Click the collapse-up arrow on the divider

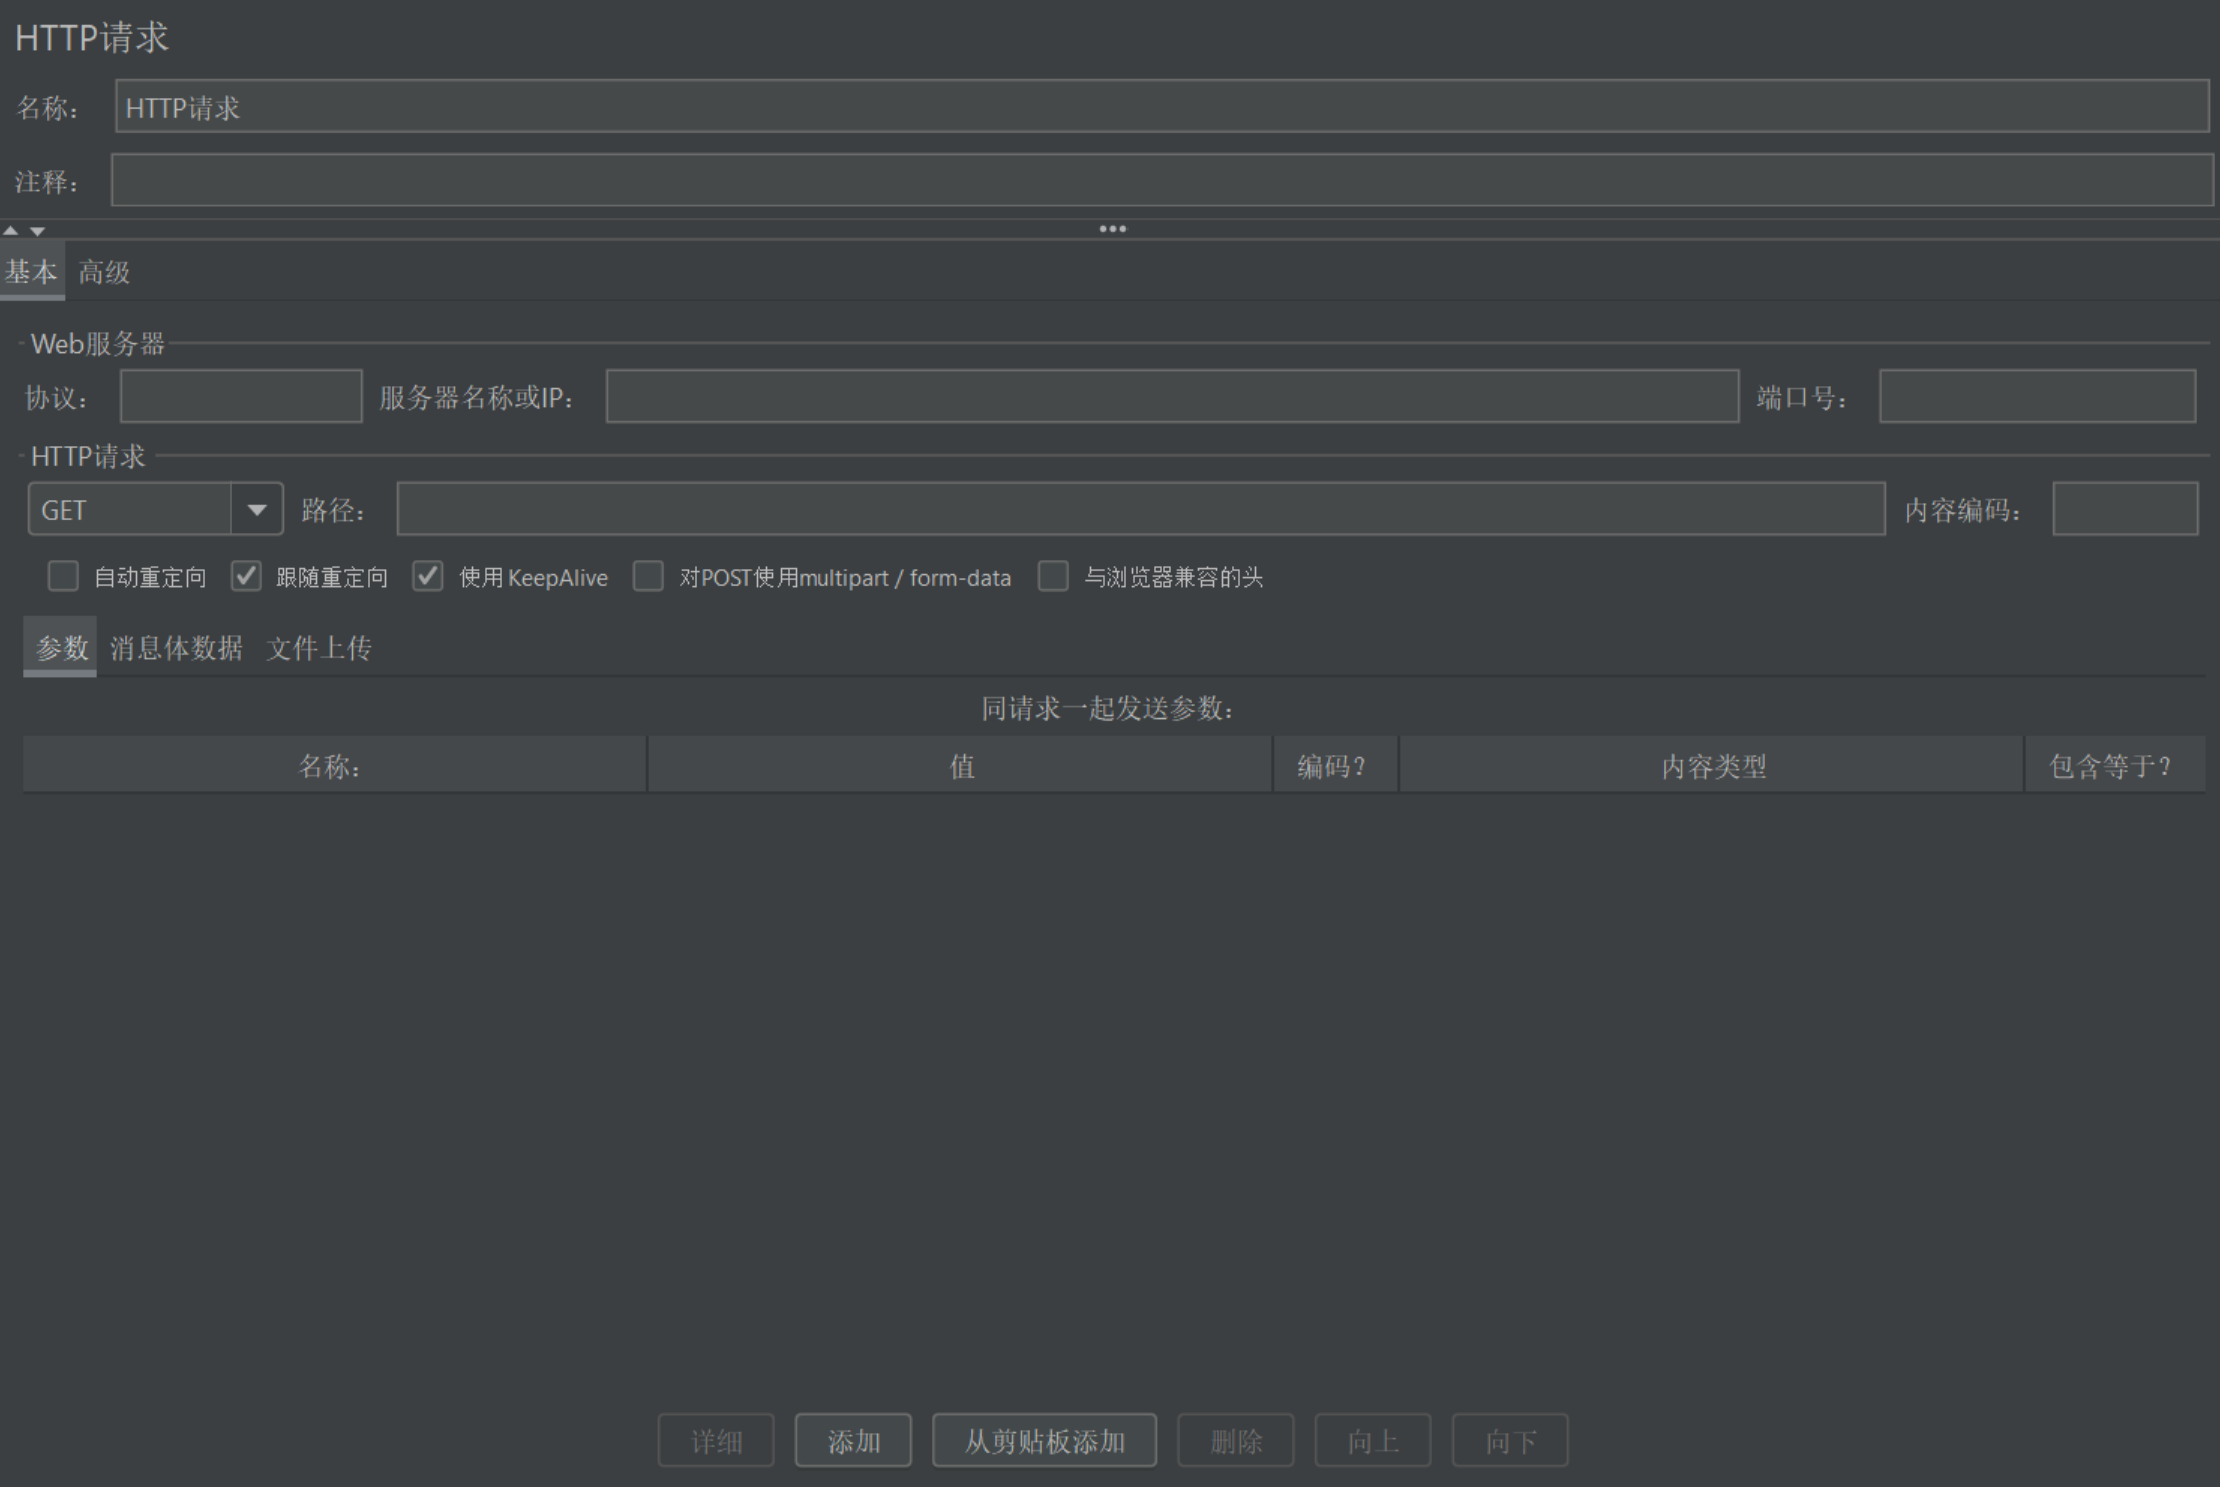(11, 230)
